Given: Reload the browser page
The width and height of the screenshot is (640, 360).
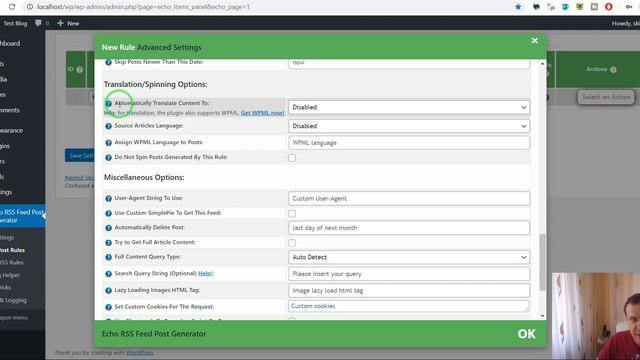Looking at the screenshot, I should point(12,7).
